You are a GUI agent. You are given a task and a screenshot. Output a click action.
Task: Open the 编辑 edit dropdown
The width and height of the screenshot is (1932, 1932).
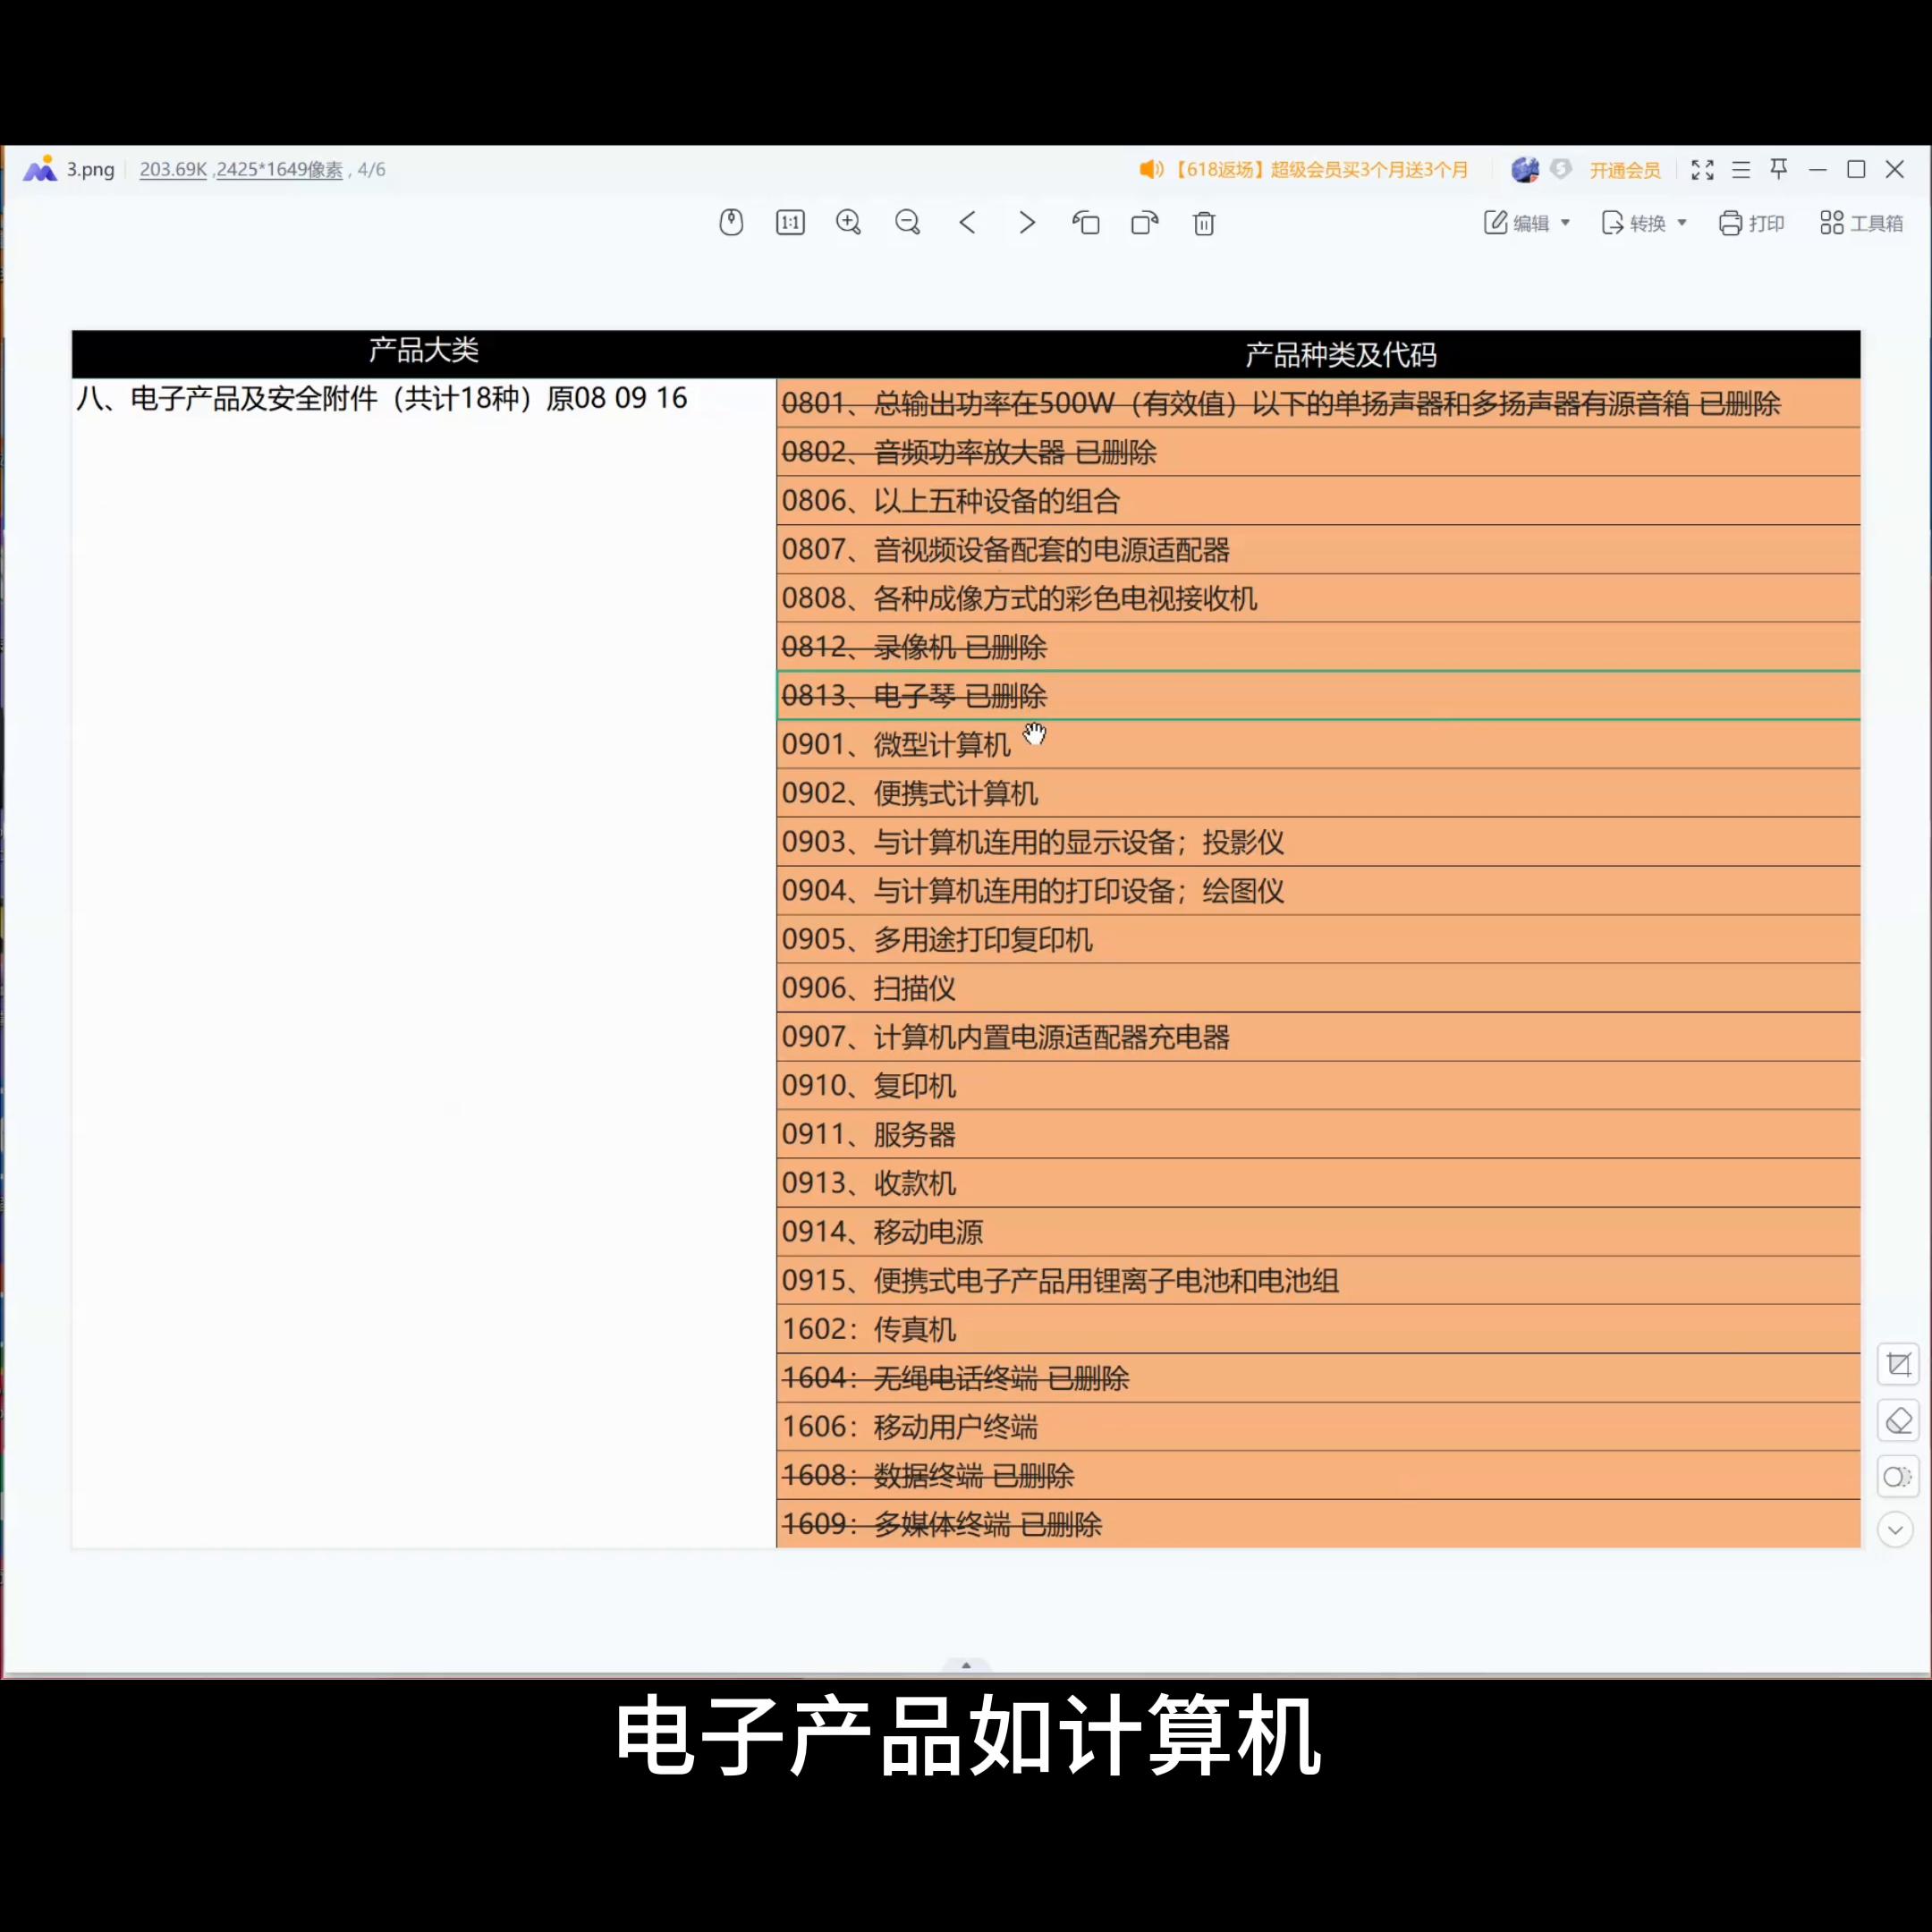(1524, 222)
